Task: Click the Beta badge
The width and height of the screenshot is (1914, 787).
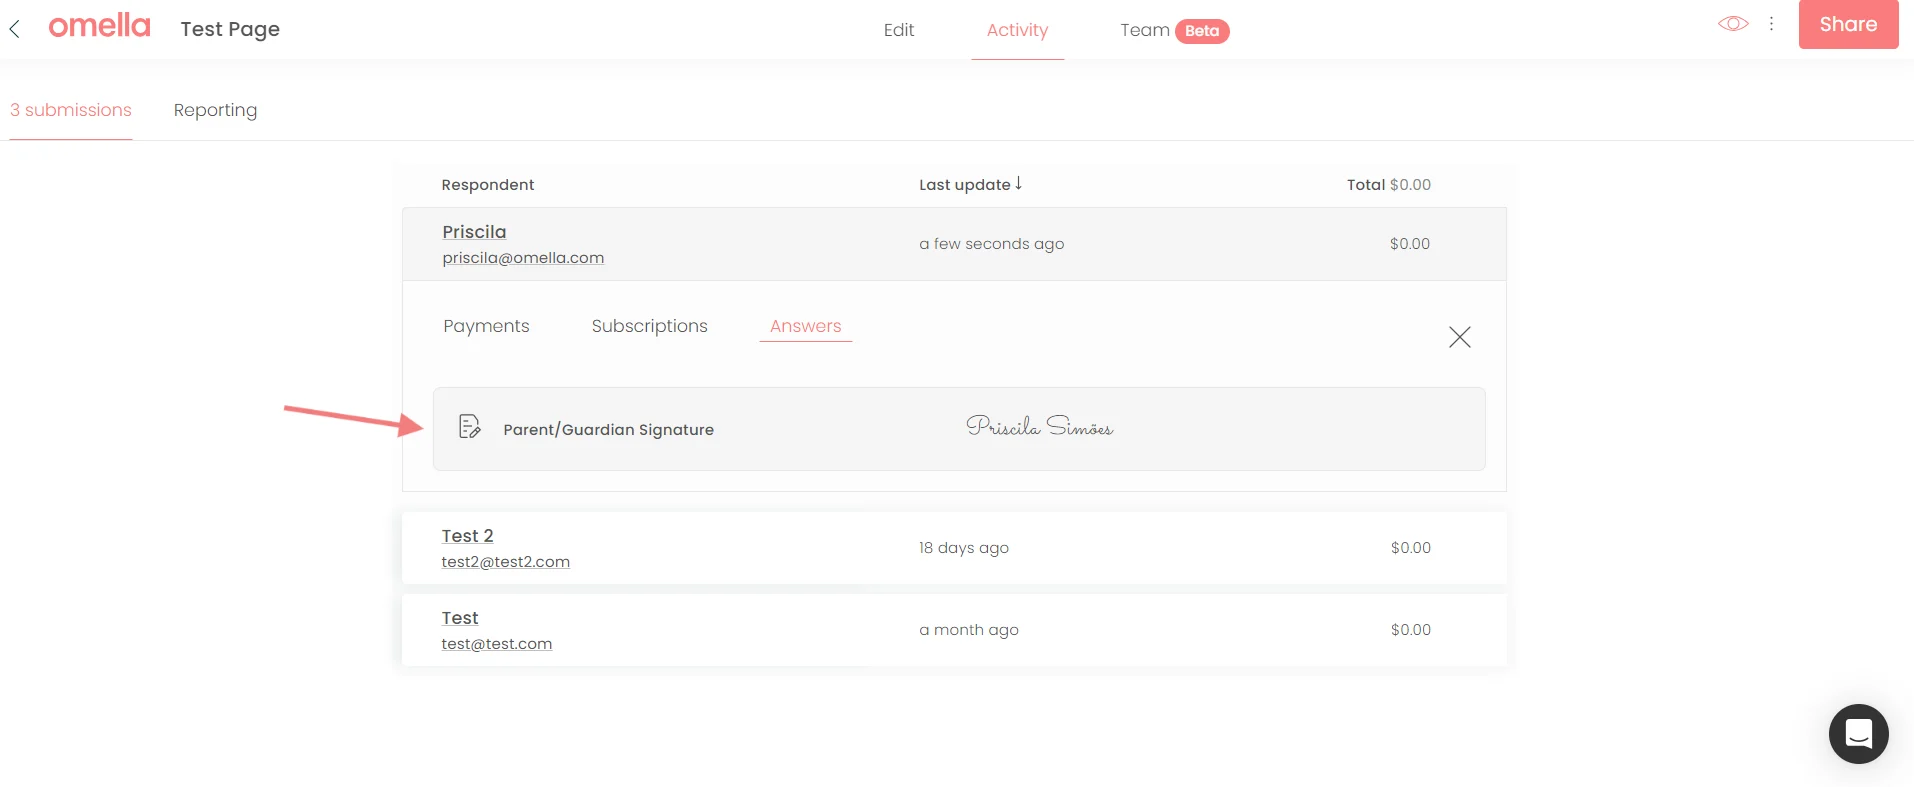Action: (x=1202, y=31)
